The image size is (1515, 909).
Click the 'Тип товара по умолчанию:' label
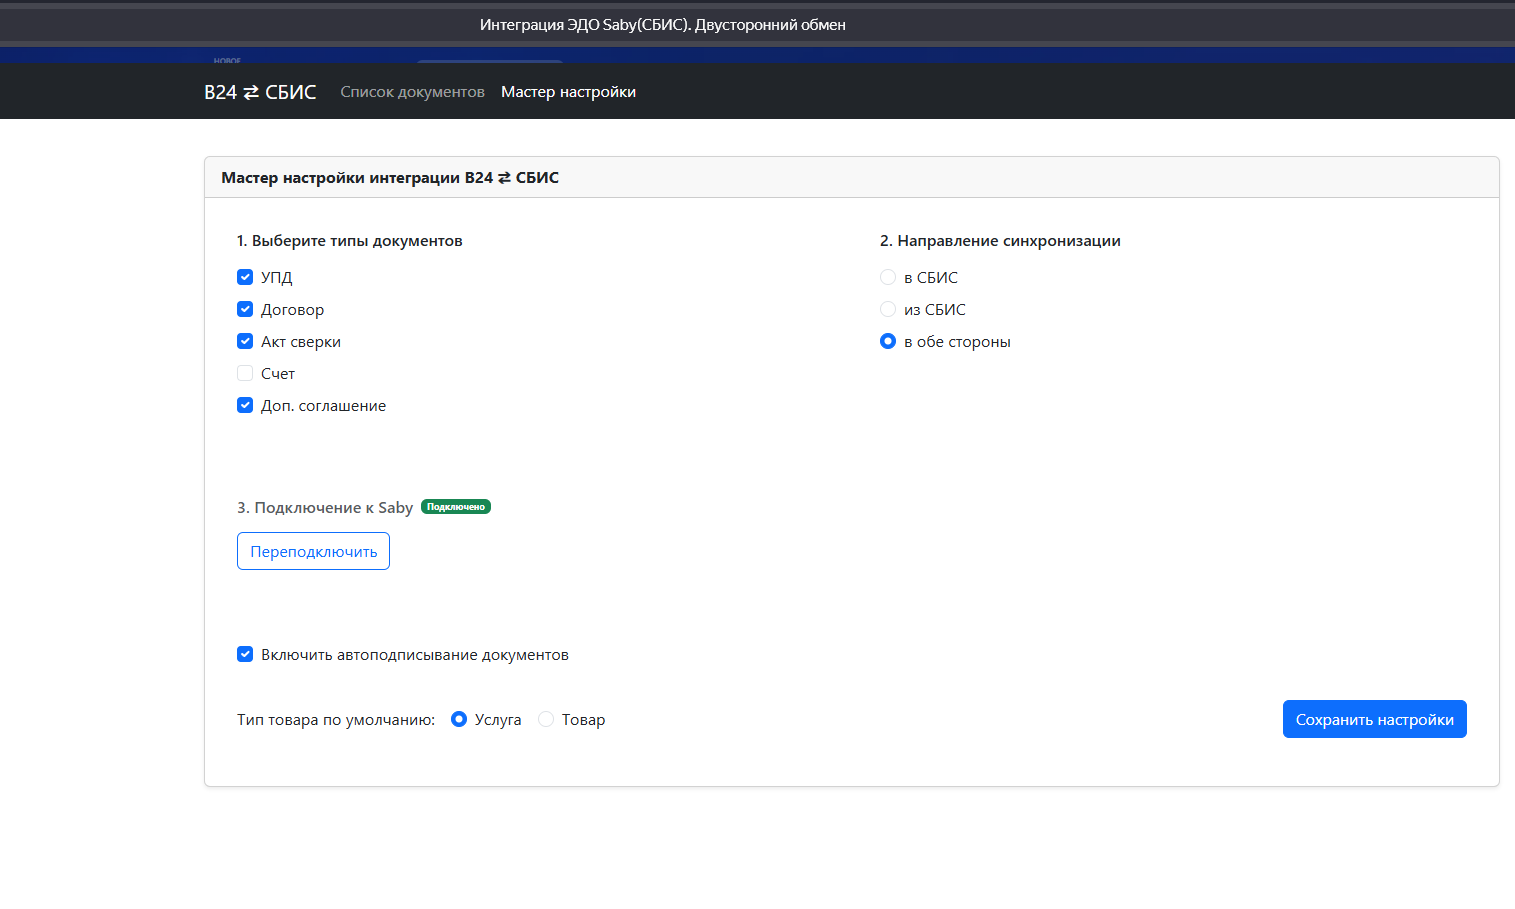336,720
